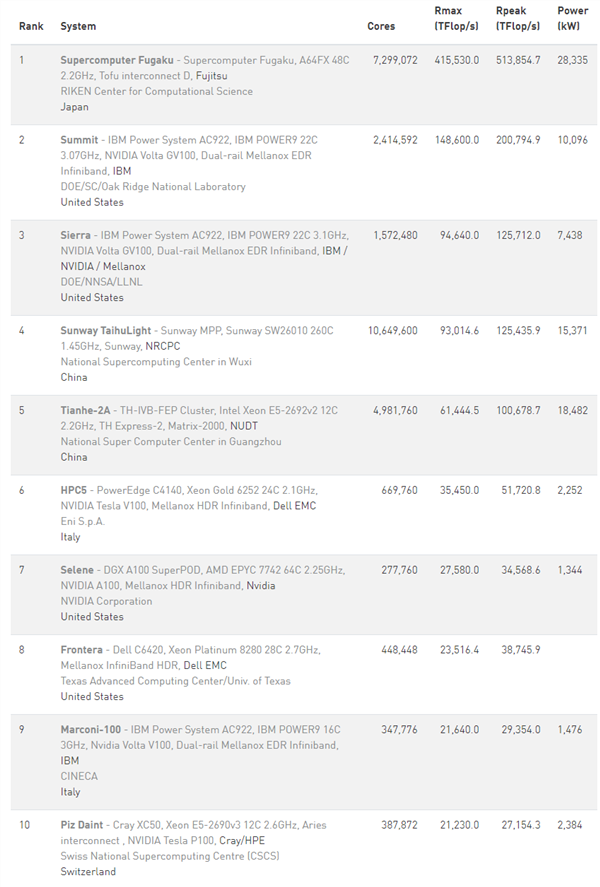Image resolution: width=600 pixels, height=887 pixels.
Task: Open the Selene system entry
Action: (78, 570)
